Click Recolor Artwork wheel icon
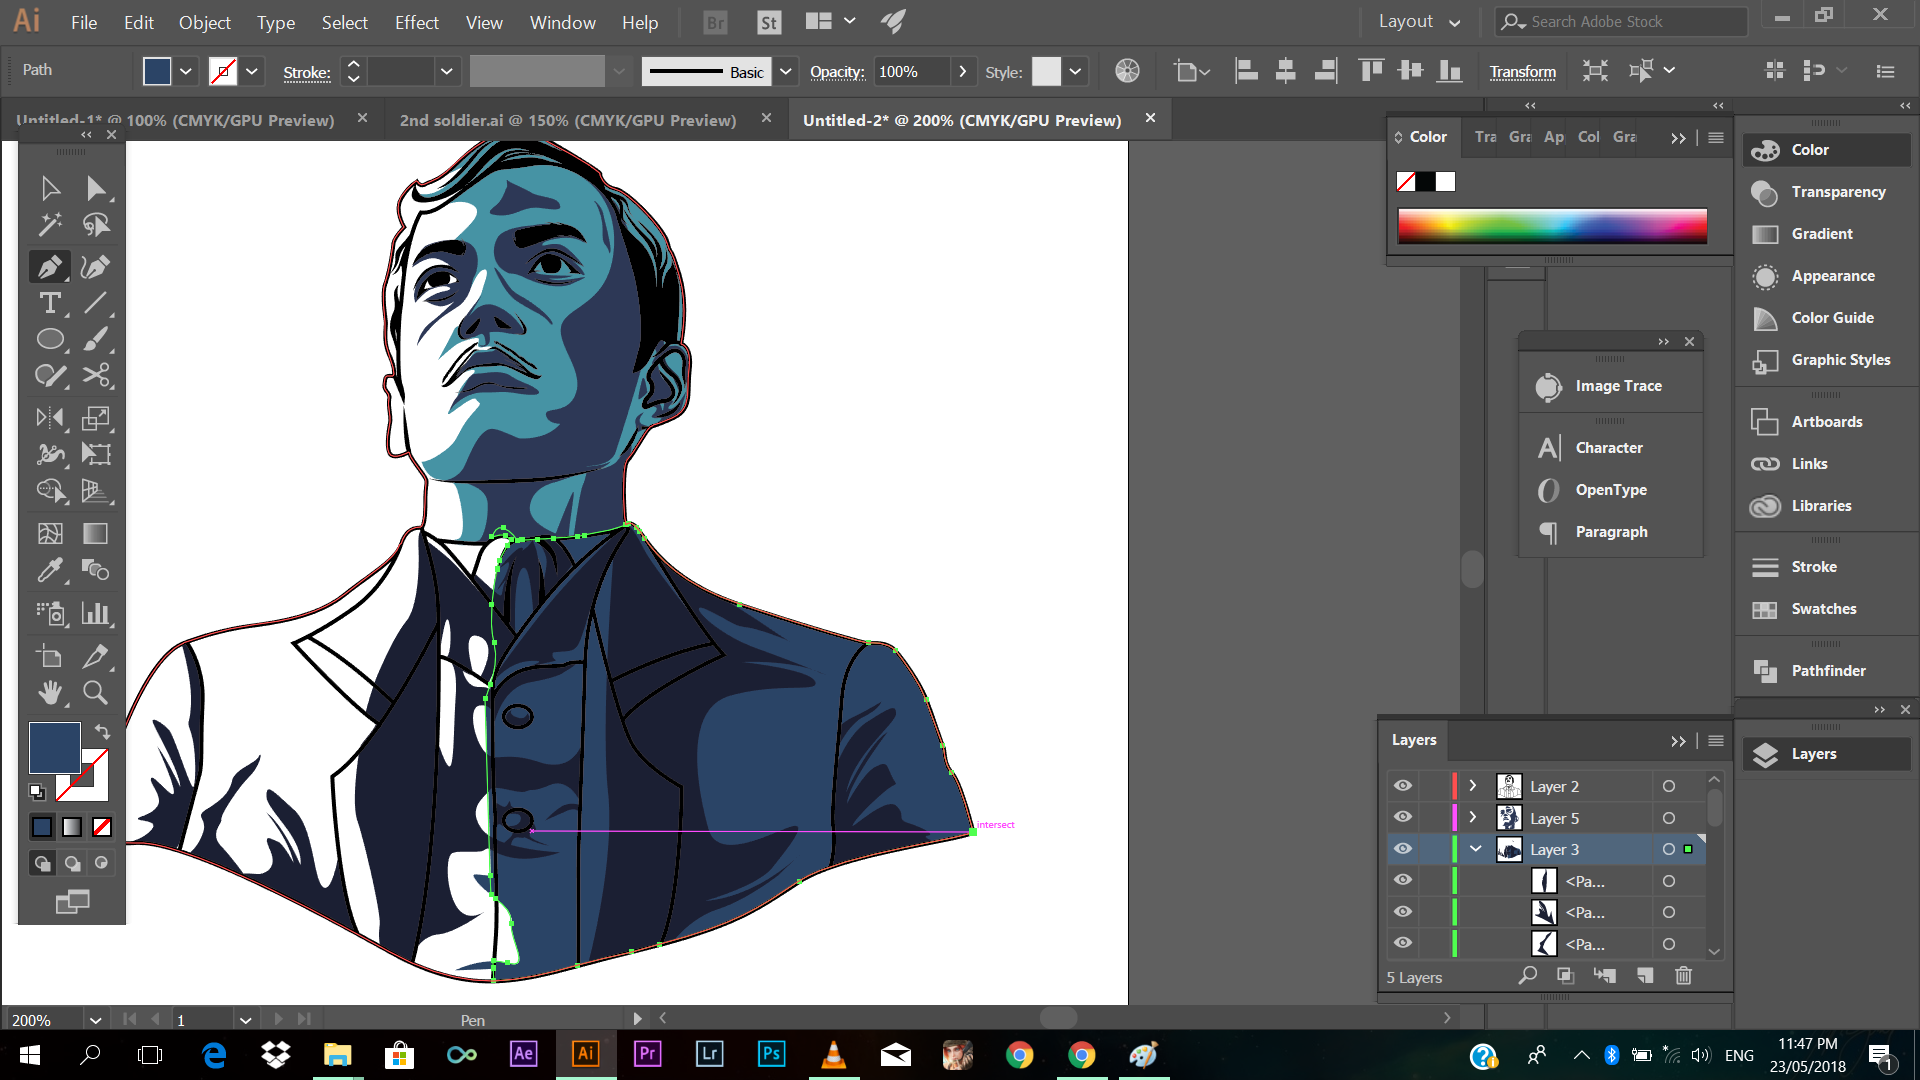Image resolution: width=1920 pixels, height=1080 pixels. (x=1127, y=70)
